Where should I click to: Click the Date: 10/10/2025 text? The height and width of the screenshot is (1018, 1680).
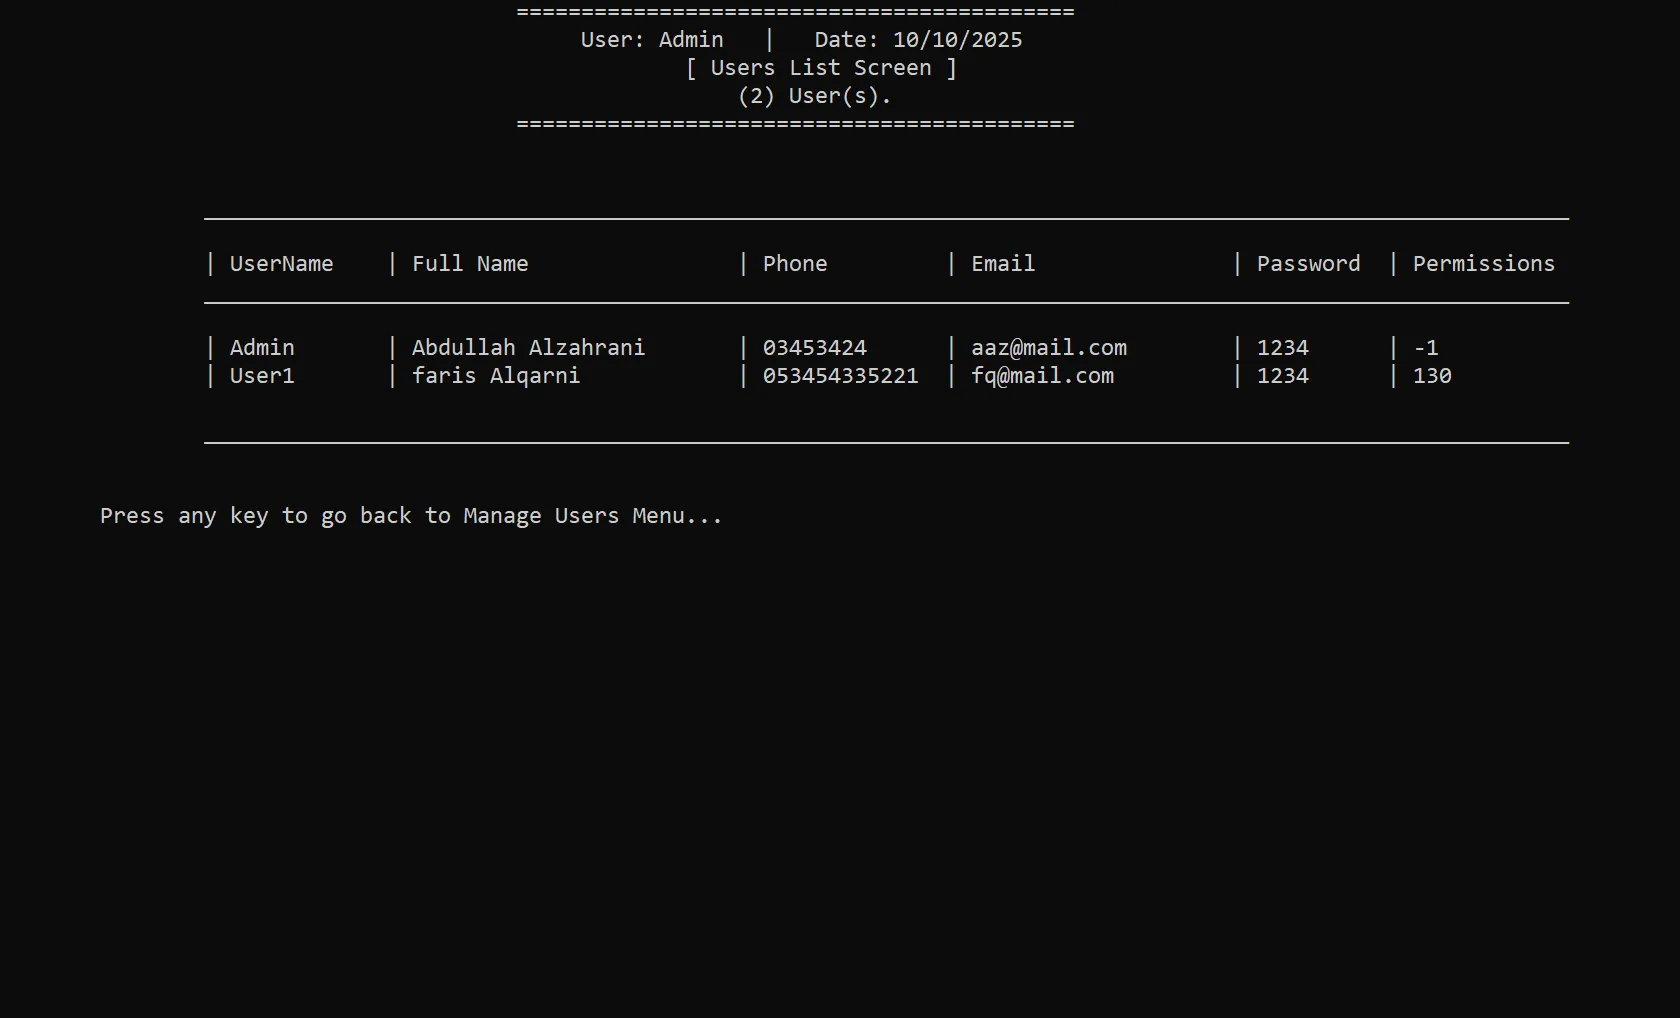918,40
